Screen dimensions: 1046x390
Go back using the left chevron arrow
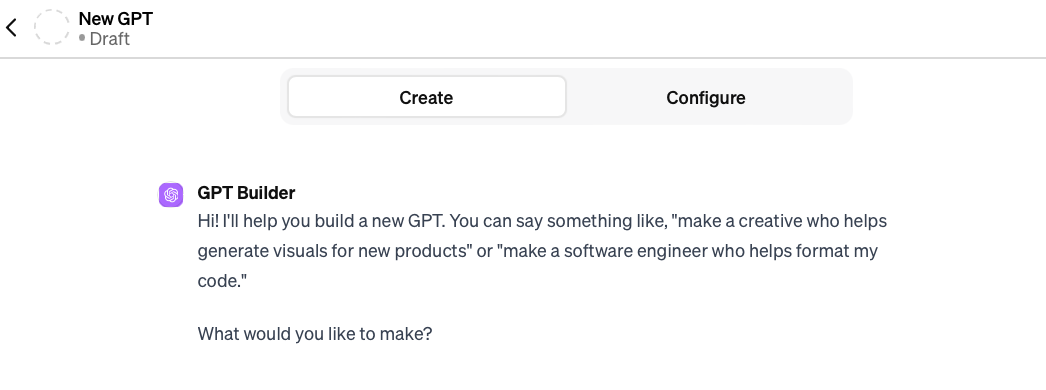click(11, 27)
